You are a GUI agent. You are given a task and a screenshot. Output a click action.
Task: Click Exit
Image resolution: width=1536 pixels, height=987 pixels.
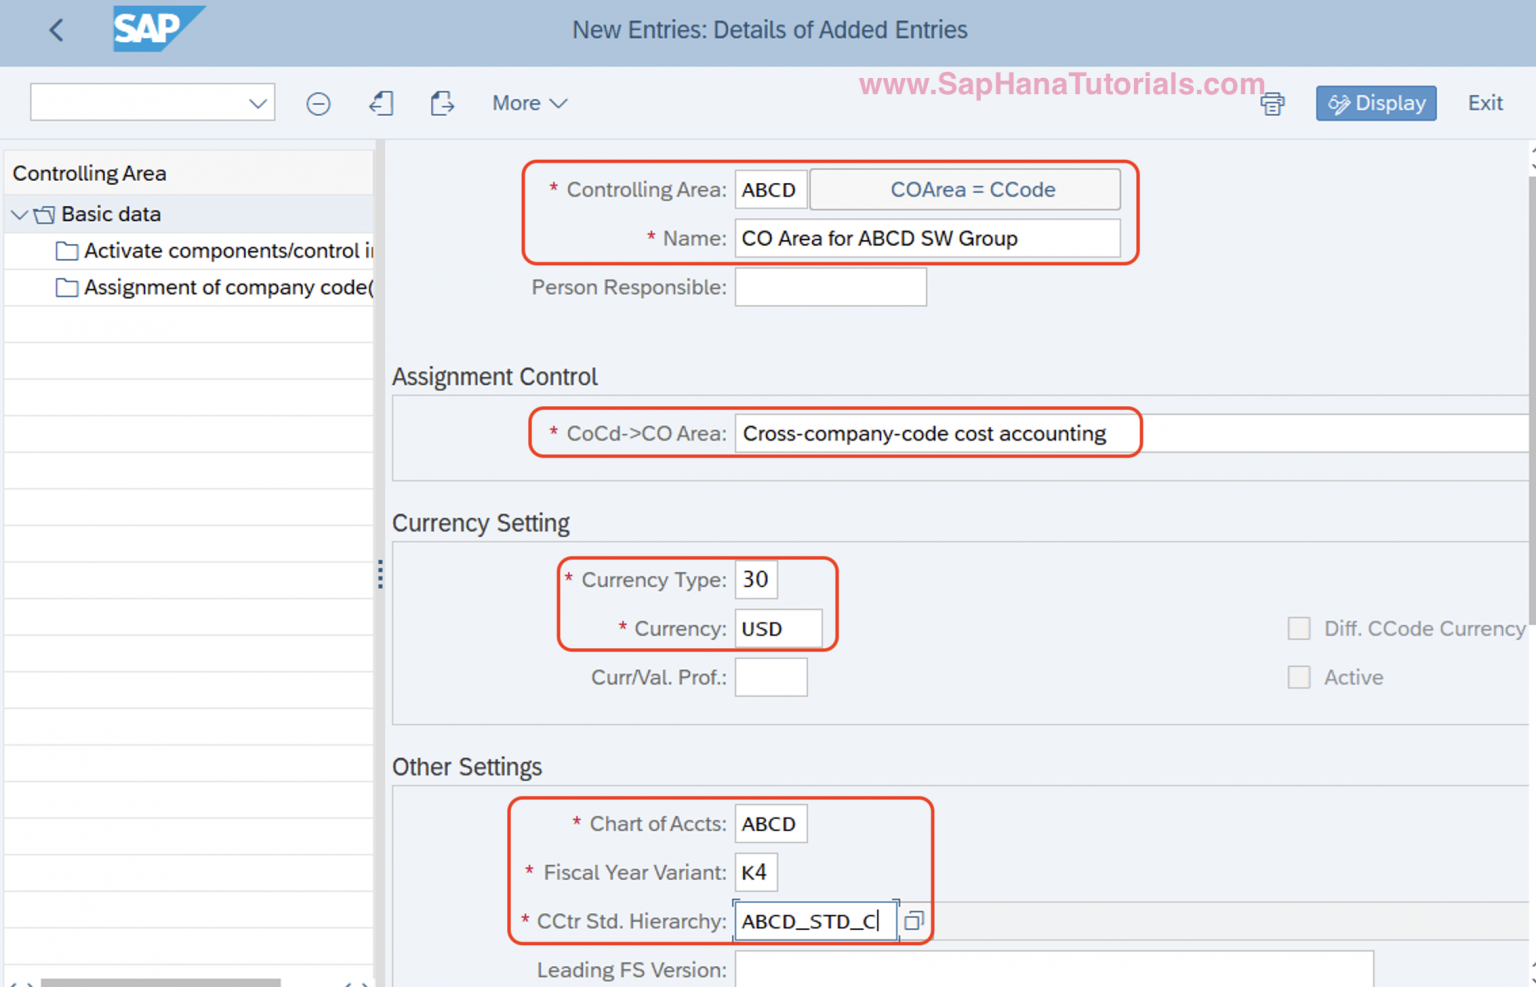click(x=1485, y=103)
